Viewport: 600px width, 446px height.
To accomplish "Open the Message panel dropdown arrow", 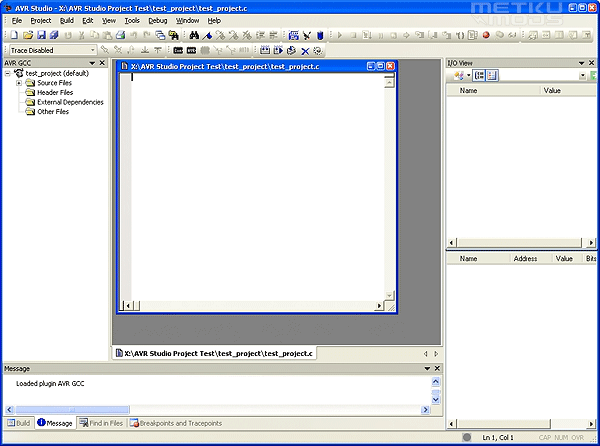I will coord(427,368).
